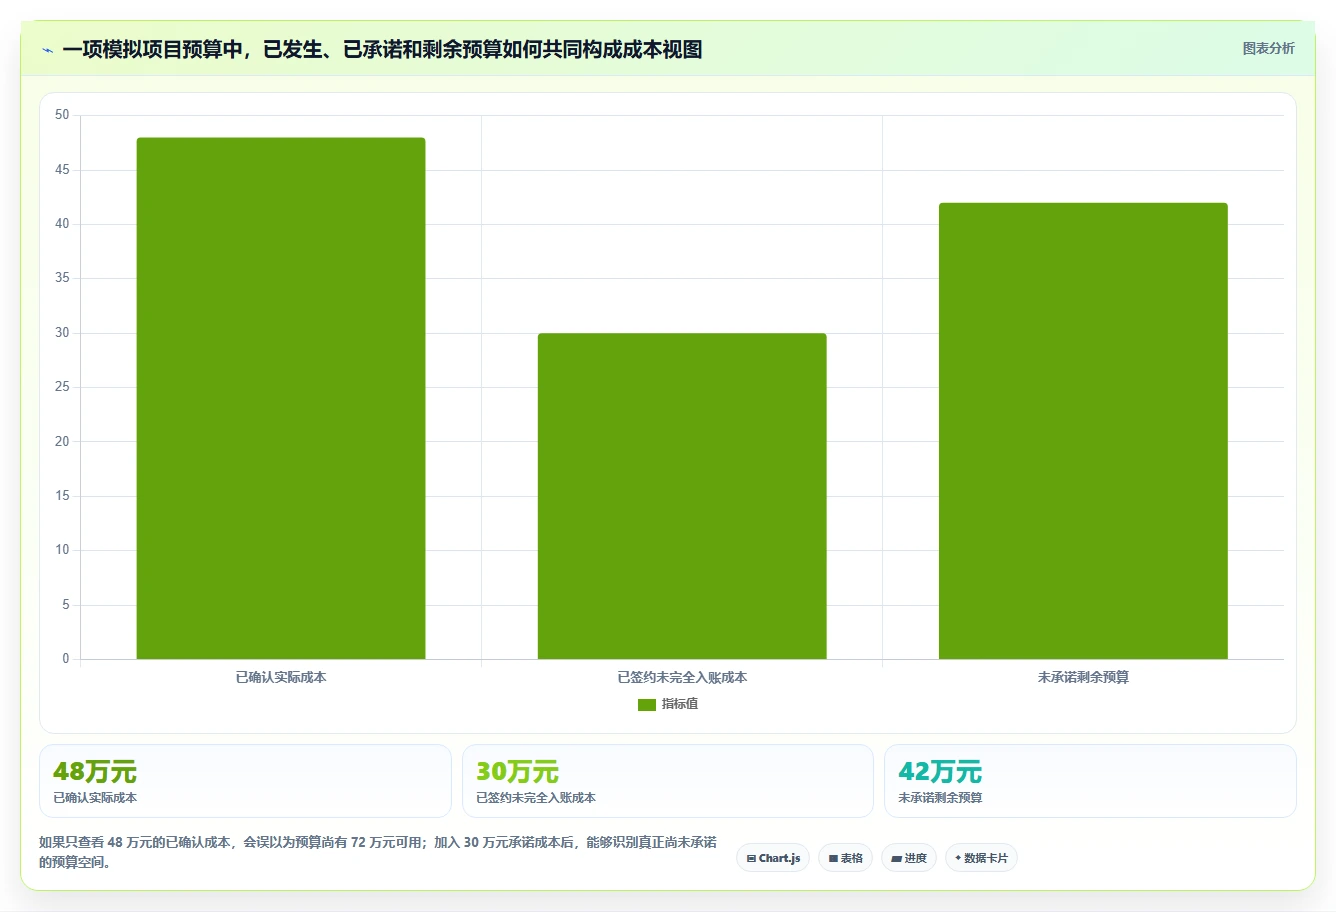Click the 未承诺剩余预算 caption under 42万元
Screen dimensions: 1336x912
940,798
